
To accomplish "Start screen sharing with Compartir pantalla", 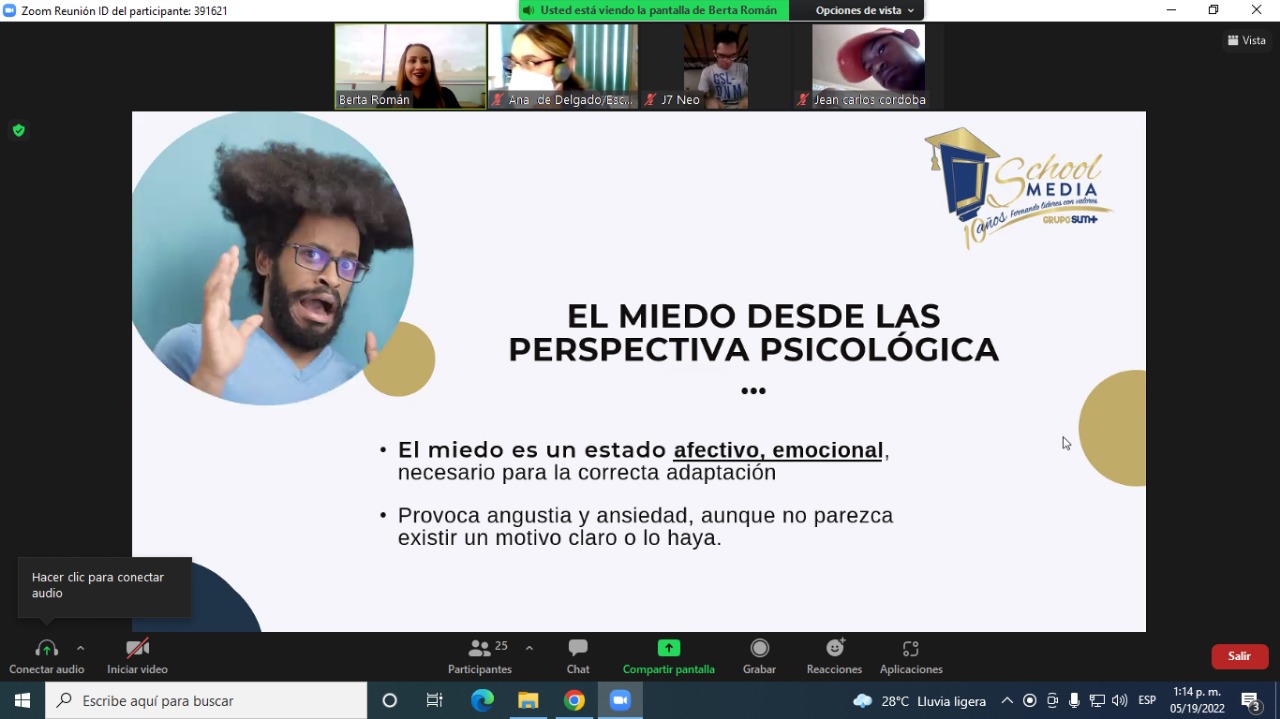I will tap(668, 657).
